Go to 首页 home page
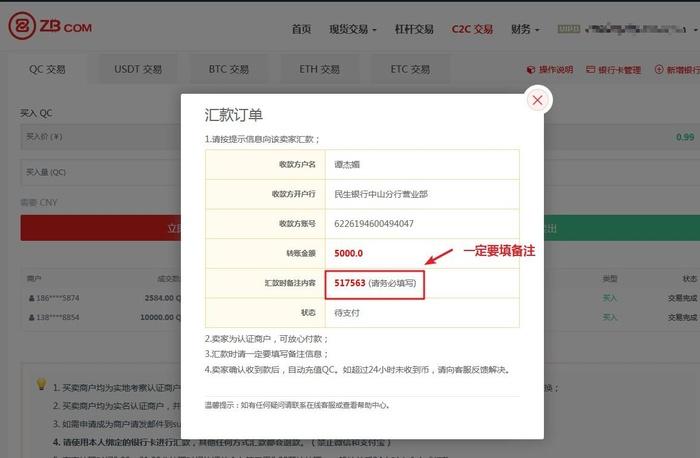 pos(301,29)
